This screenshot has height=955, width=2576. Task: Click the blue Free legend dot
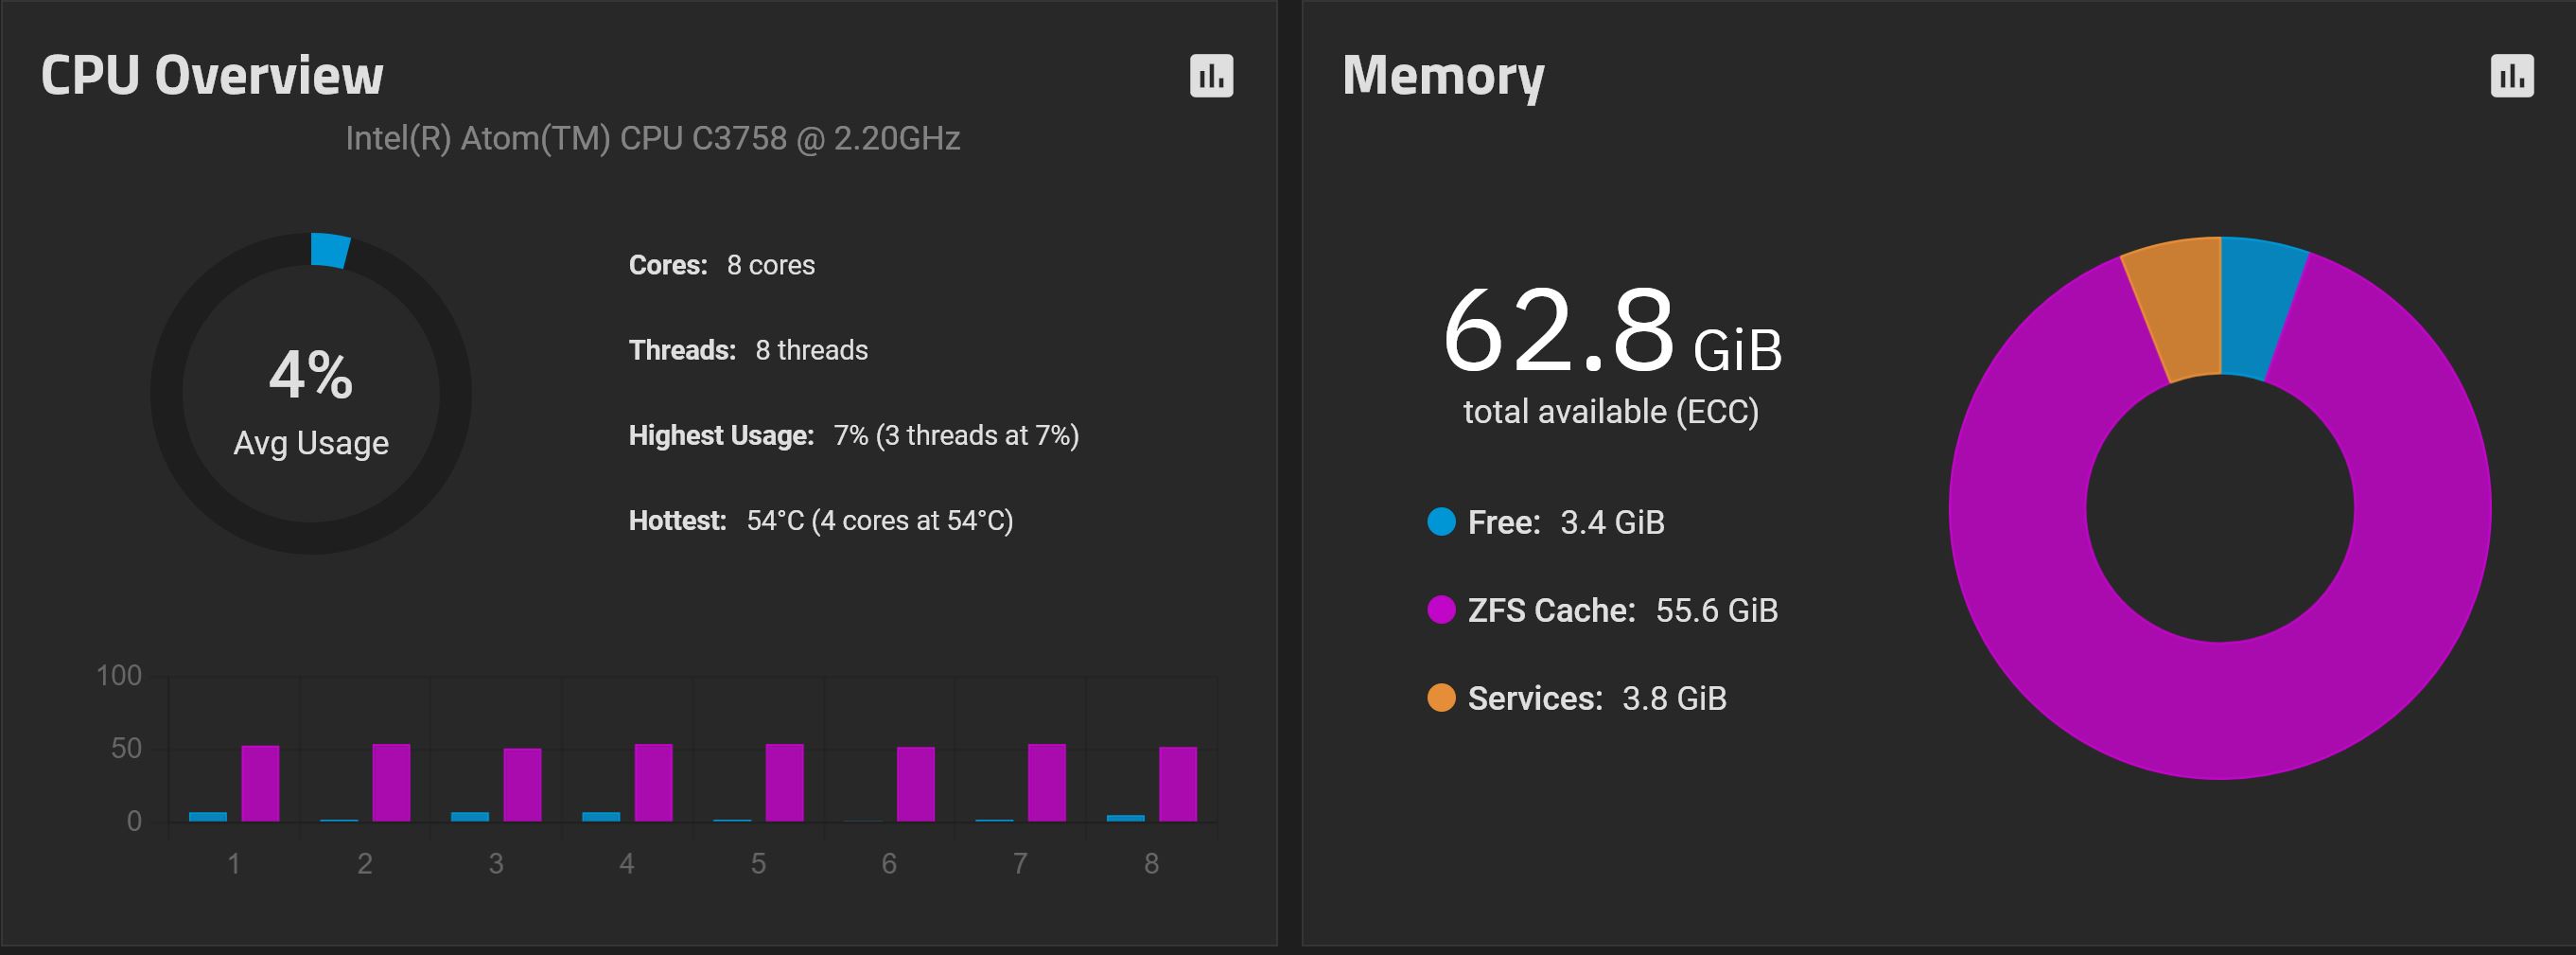pos(1441,522)
